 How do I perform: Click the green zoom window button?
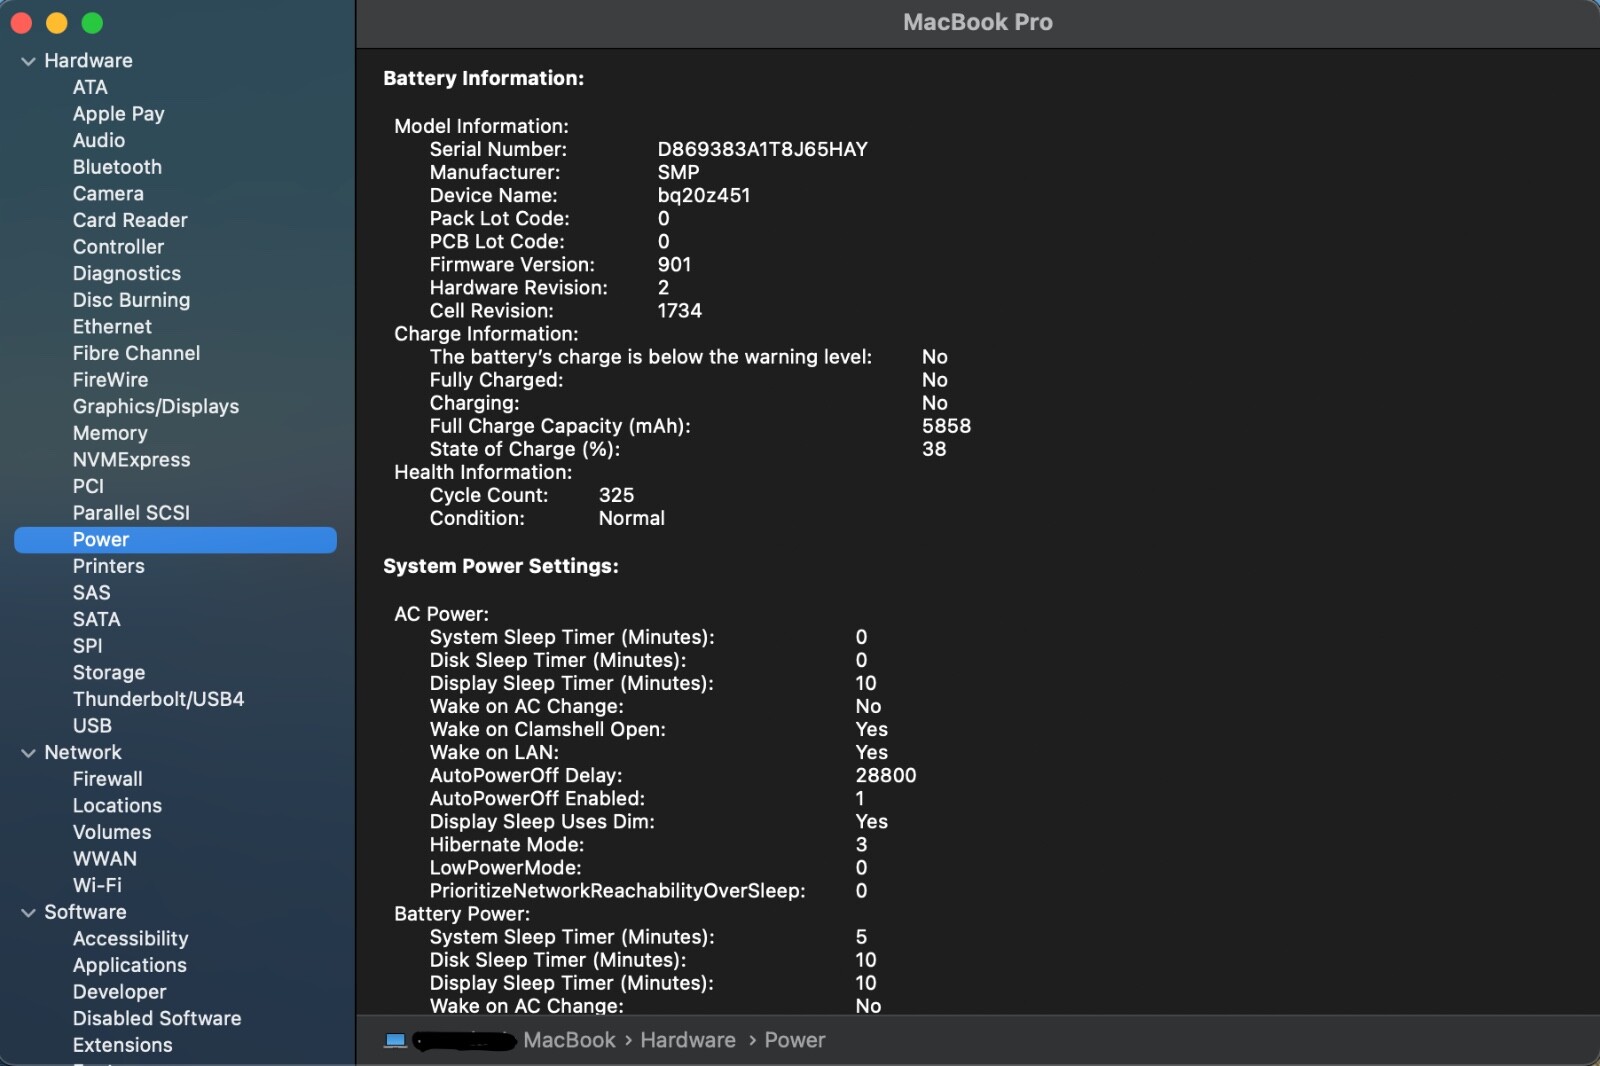(x=92, y=23)
